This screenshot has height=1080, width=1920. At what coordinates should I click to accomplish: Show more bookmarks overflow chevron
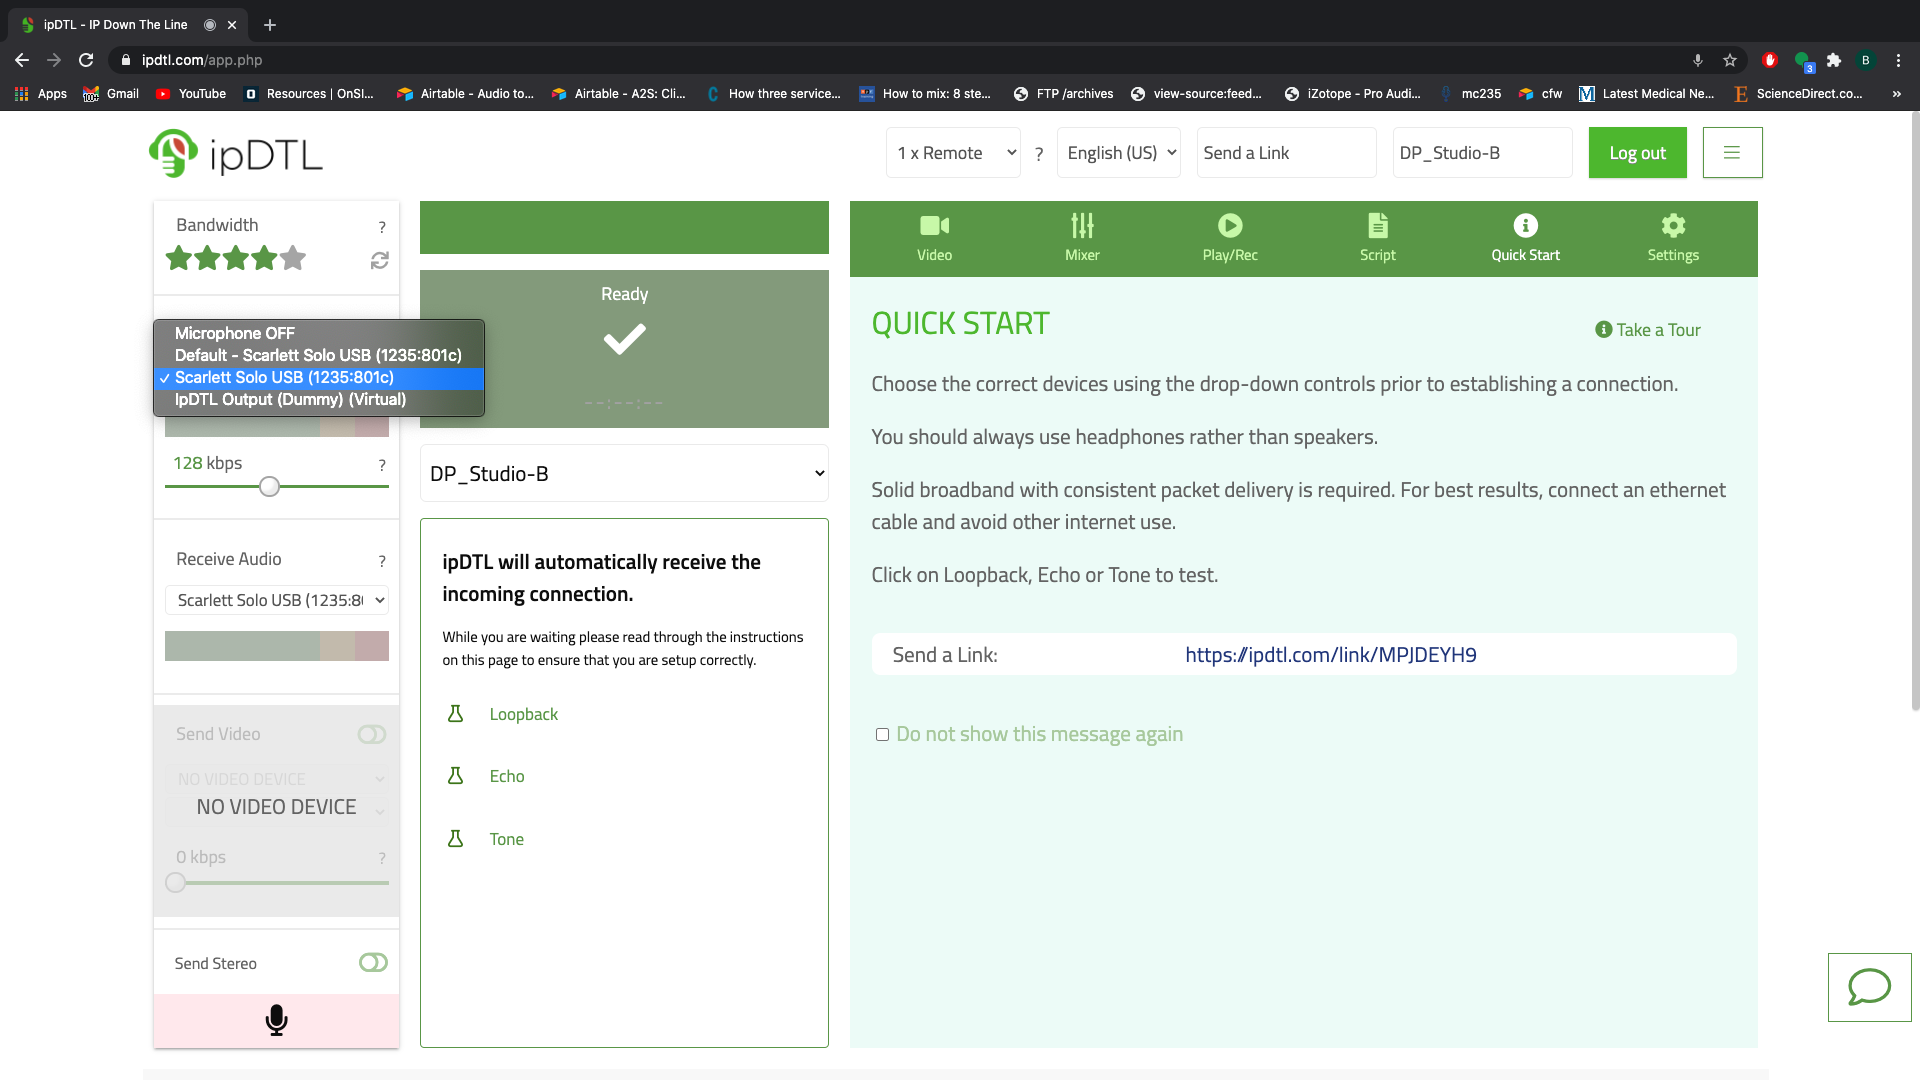click(x=1896, y=94)
